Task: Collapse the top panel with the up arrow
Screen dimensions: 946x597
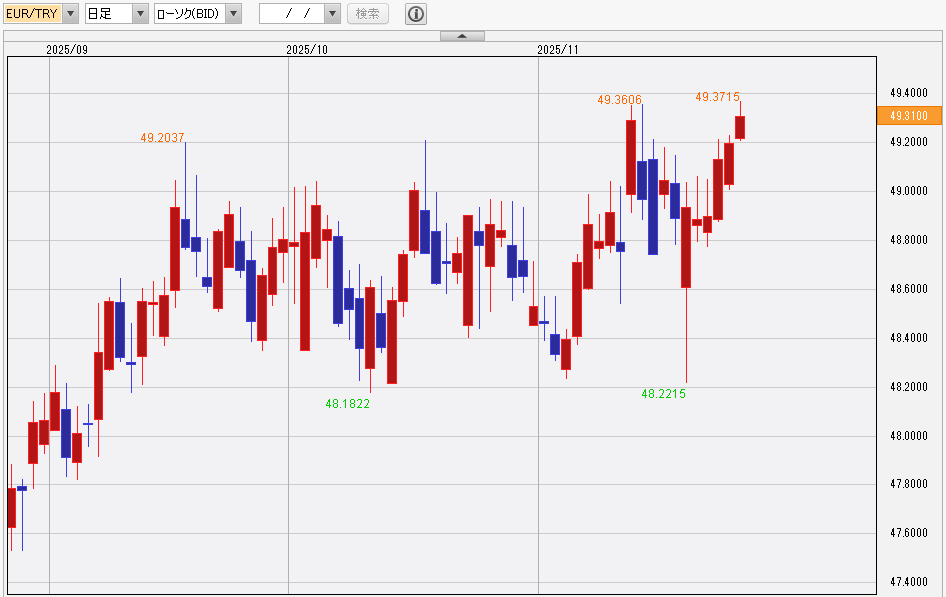Action: [462, 36]
